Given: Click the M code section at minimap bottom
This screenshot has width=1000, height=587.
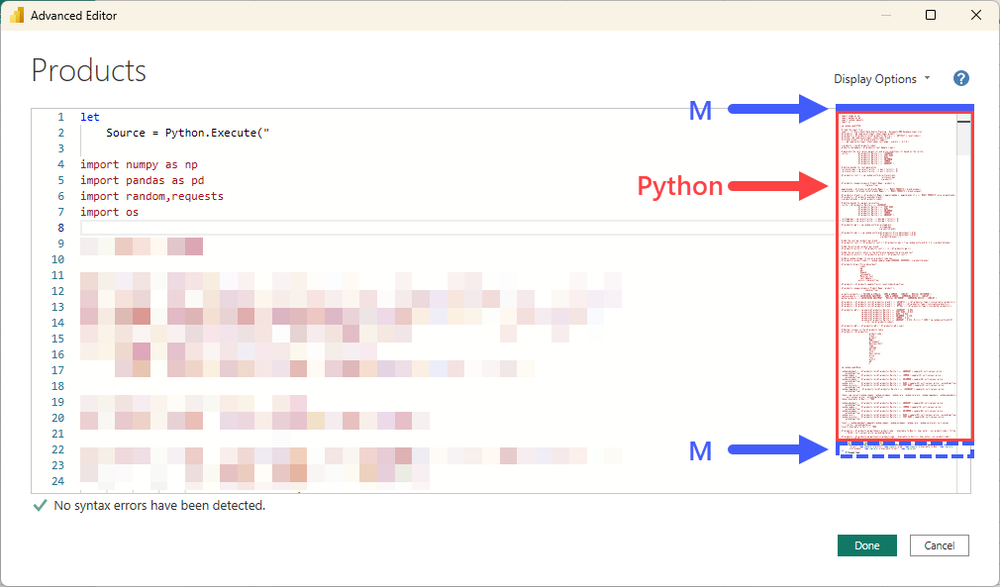Looking at the screenshot, I should tap(903, 452).
